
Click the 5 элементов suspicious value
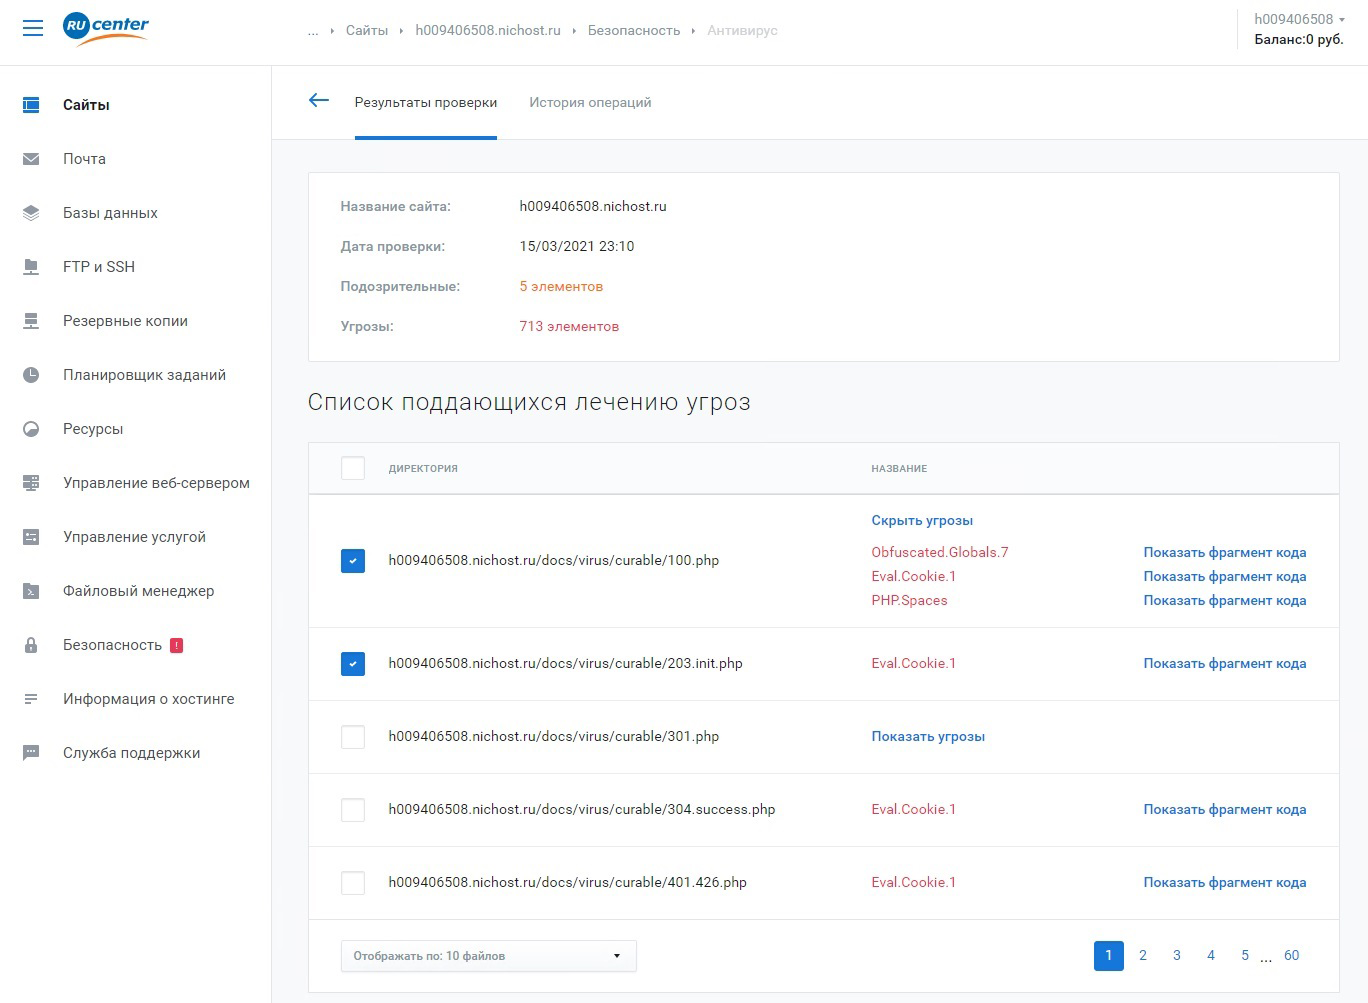click(561, 286)
